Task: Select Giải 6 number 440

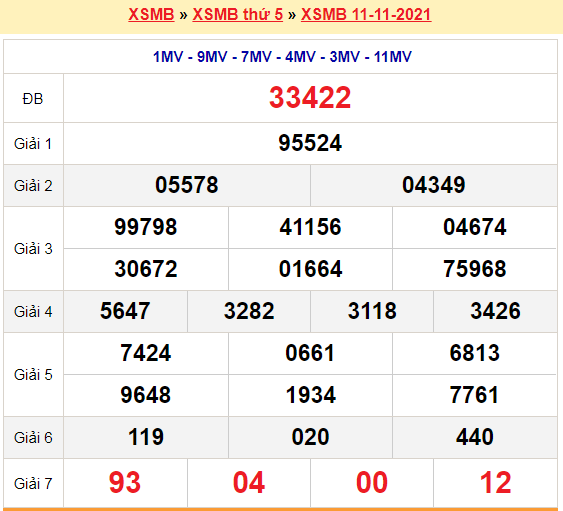Action: pos(475,437)
